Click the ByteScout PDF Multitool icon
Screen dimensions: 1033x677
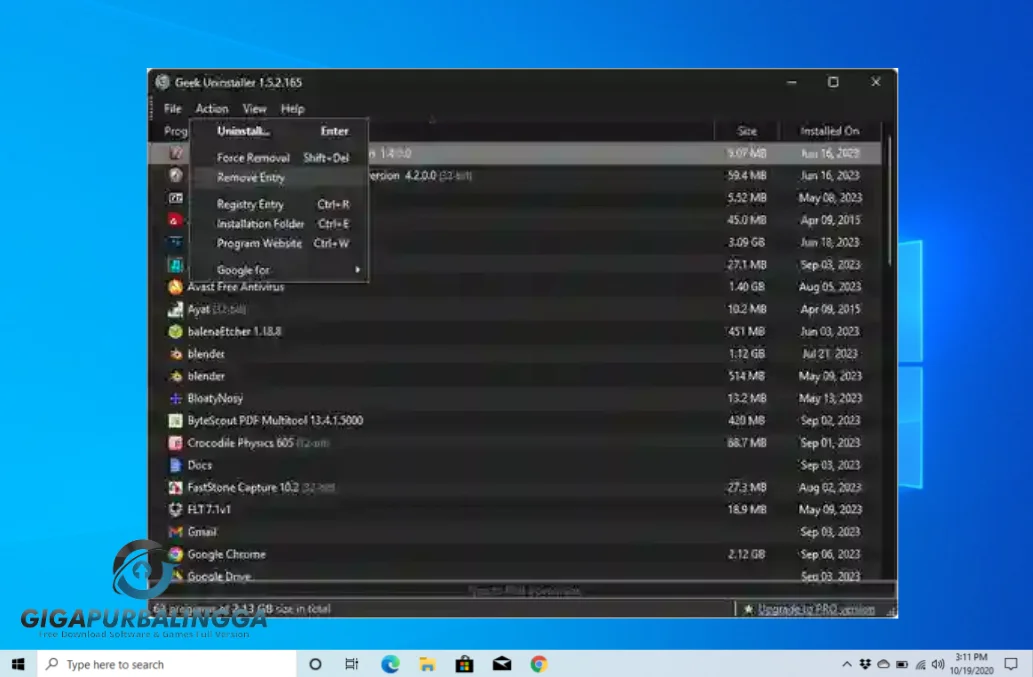click(175, 420)
